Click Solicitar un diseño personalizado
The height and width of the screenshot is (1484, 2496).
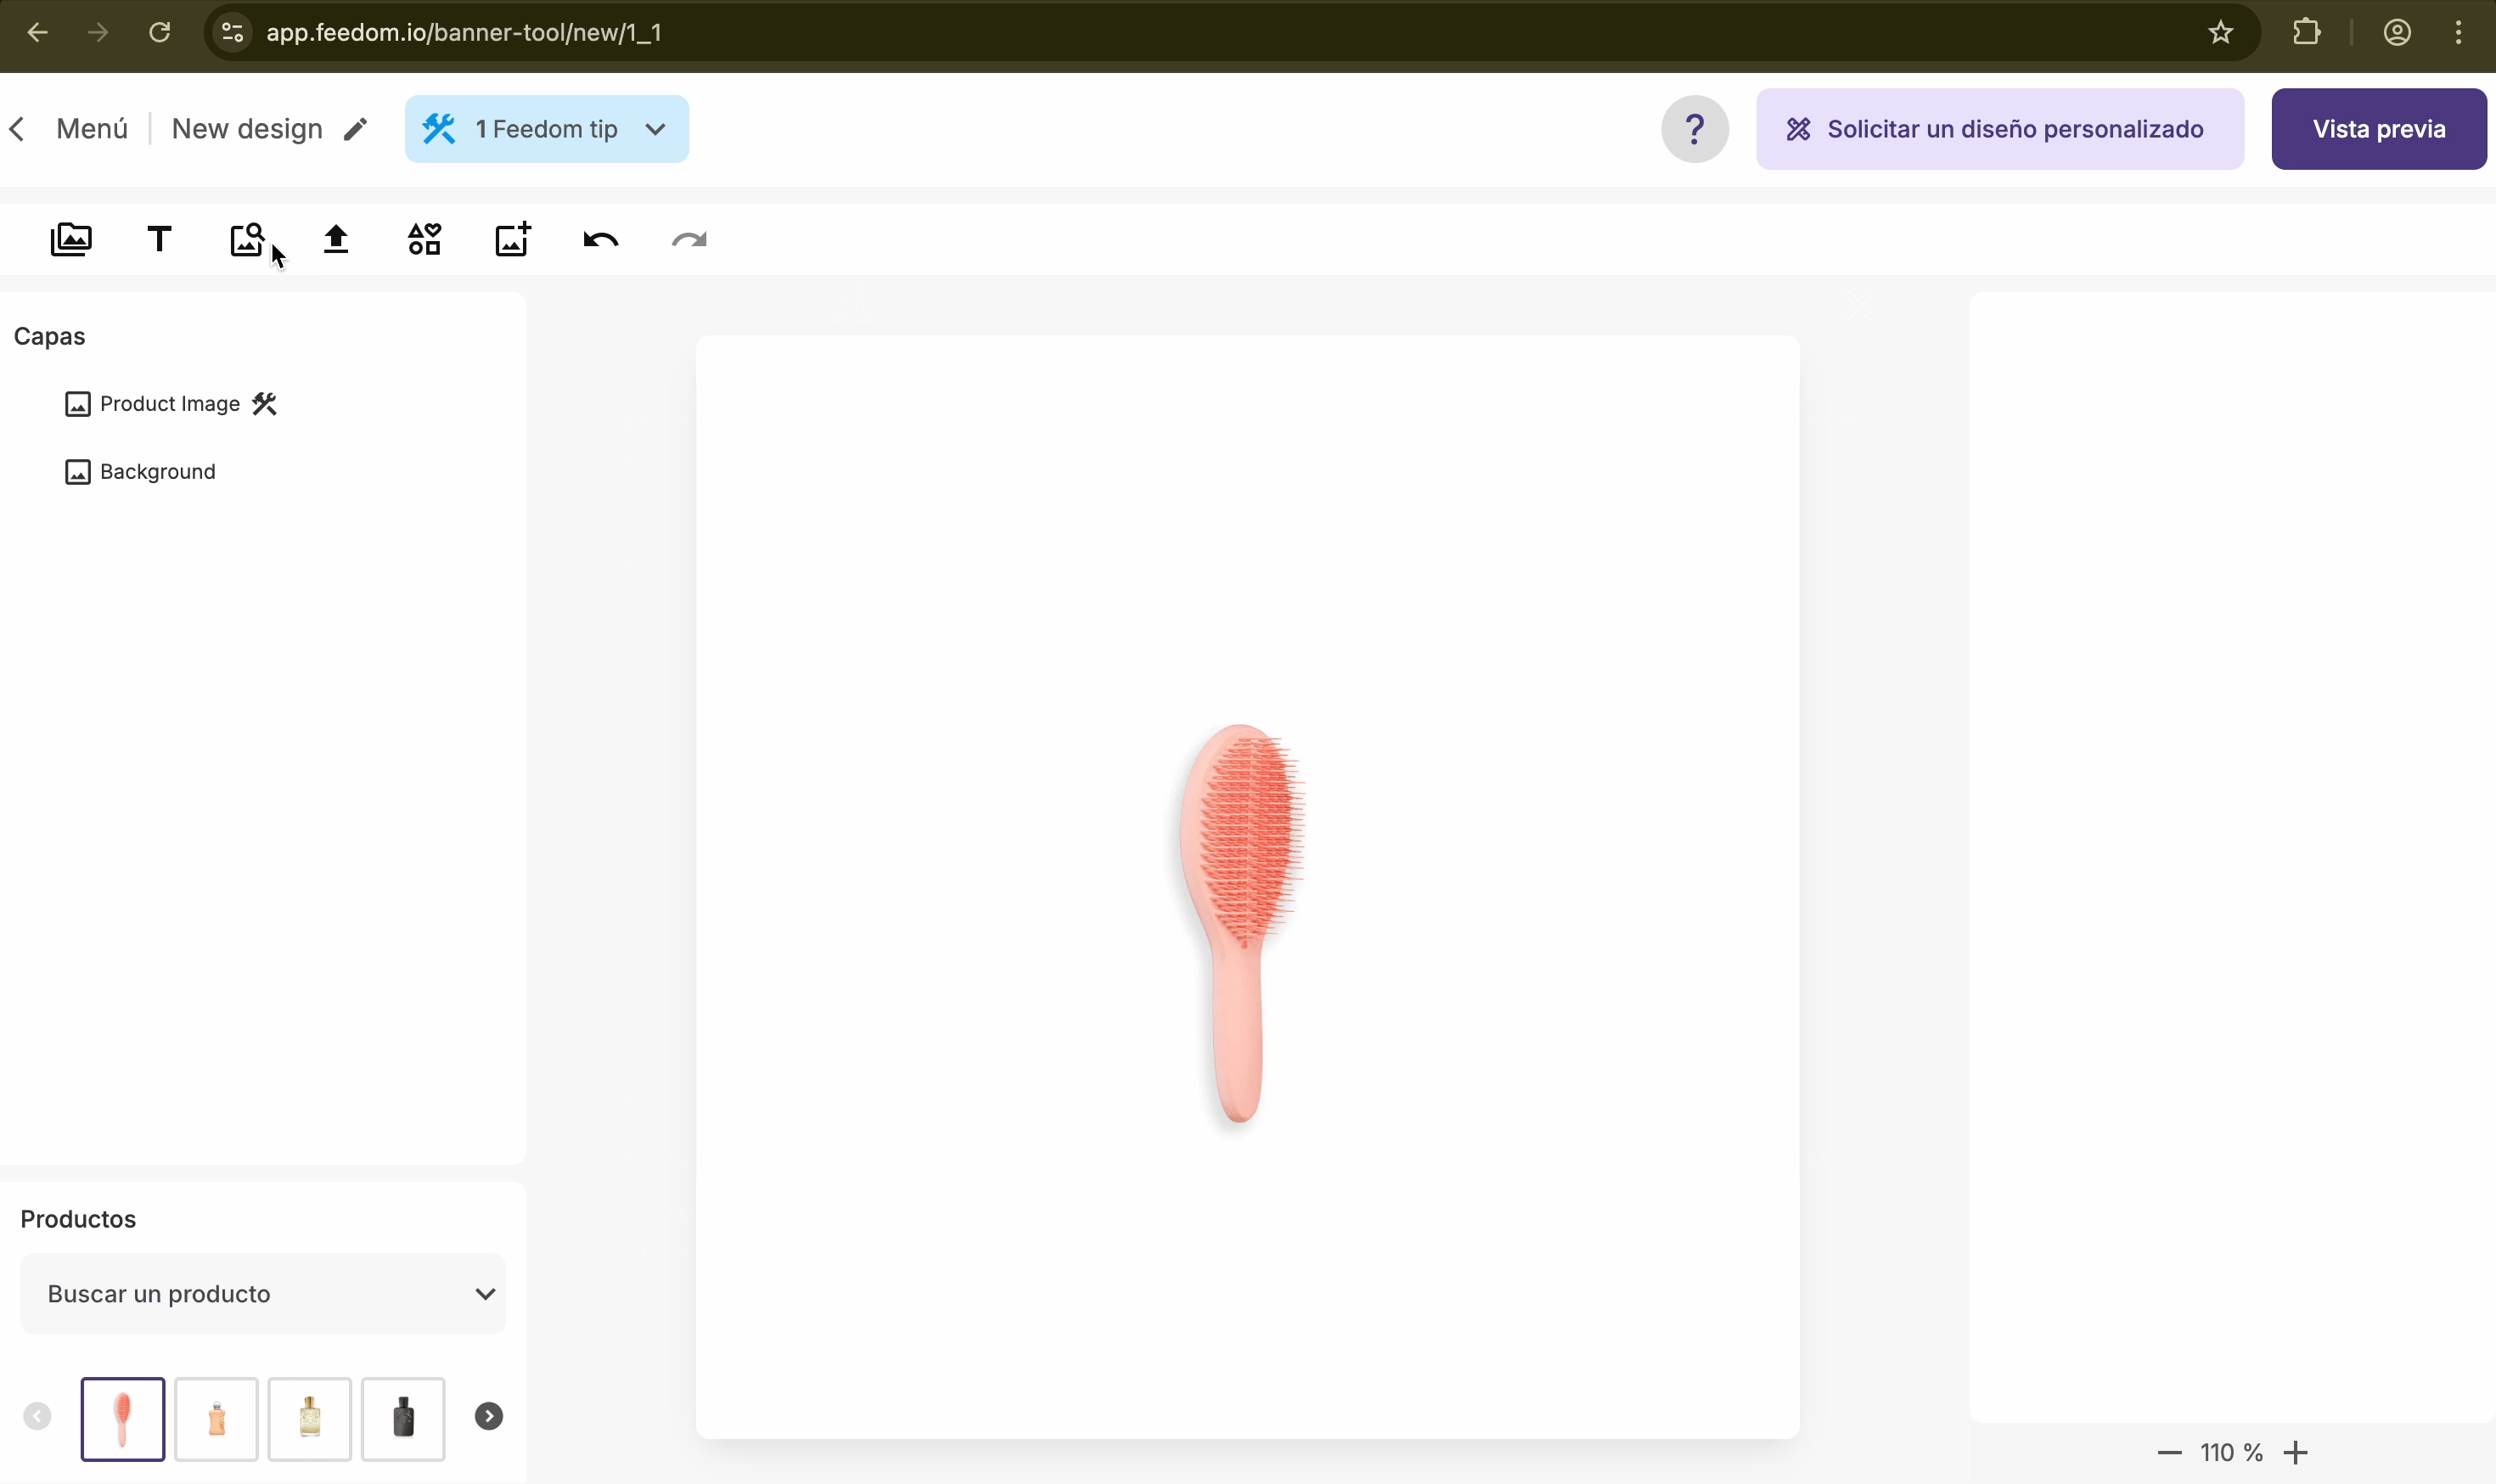coord(1999,129)
